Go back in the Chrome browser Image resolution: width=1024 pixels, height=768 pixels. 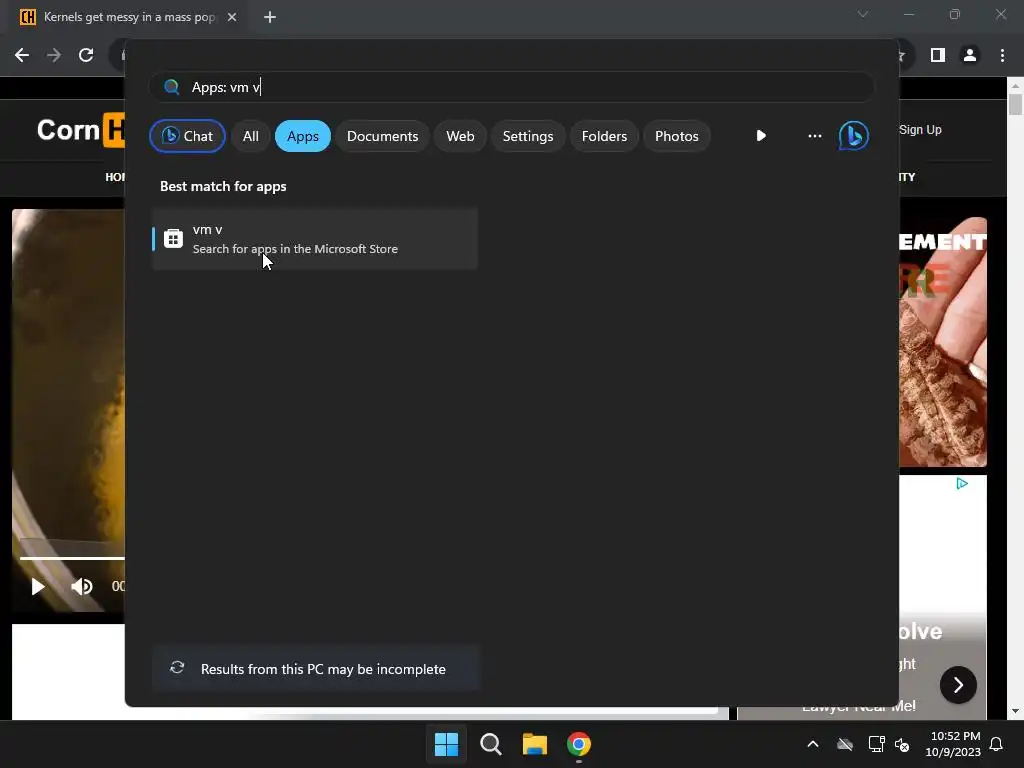coord(22,55)
